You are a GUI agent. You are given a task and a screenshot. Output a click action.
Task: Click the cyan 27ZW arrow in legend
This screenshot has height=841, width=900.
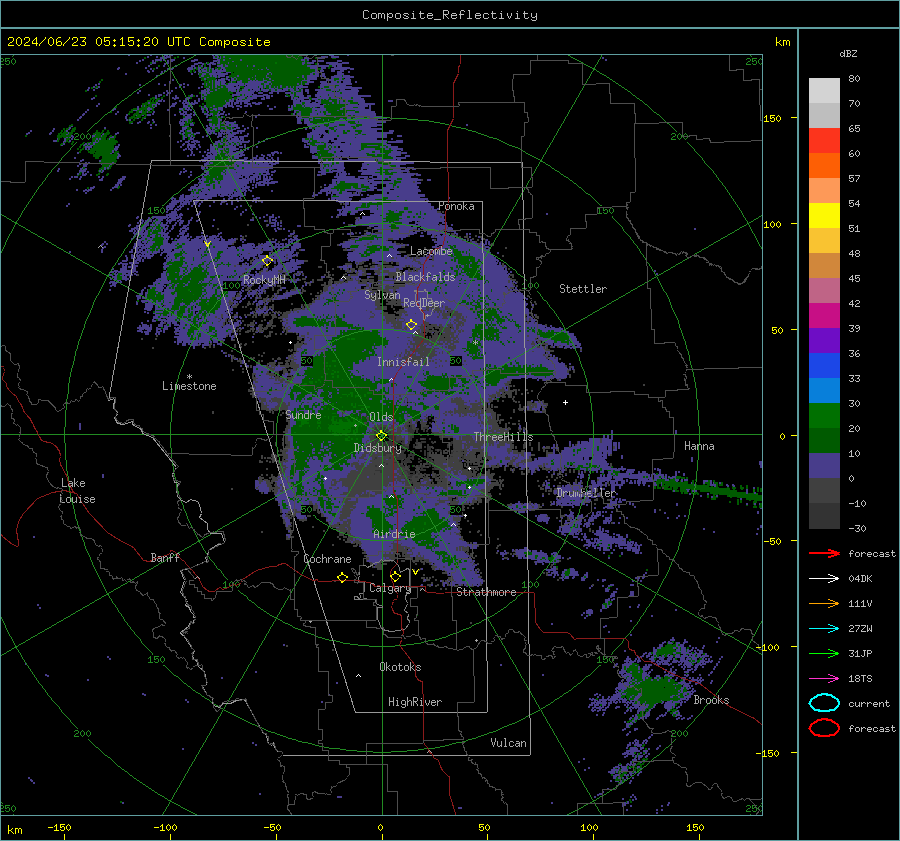[824, 629]
